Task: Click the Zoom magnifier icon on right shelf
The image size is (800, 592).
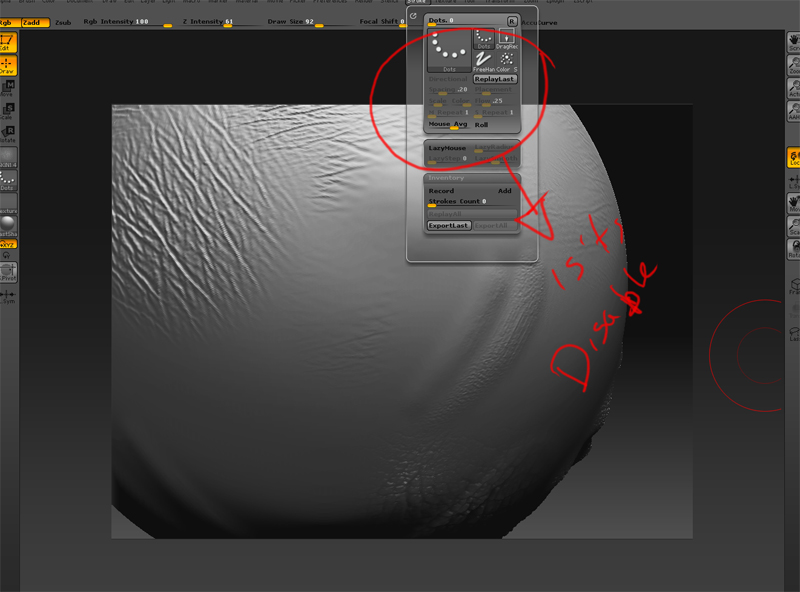Action: click(x=793, y=65)
